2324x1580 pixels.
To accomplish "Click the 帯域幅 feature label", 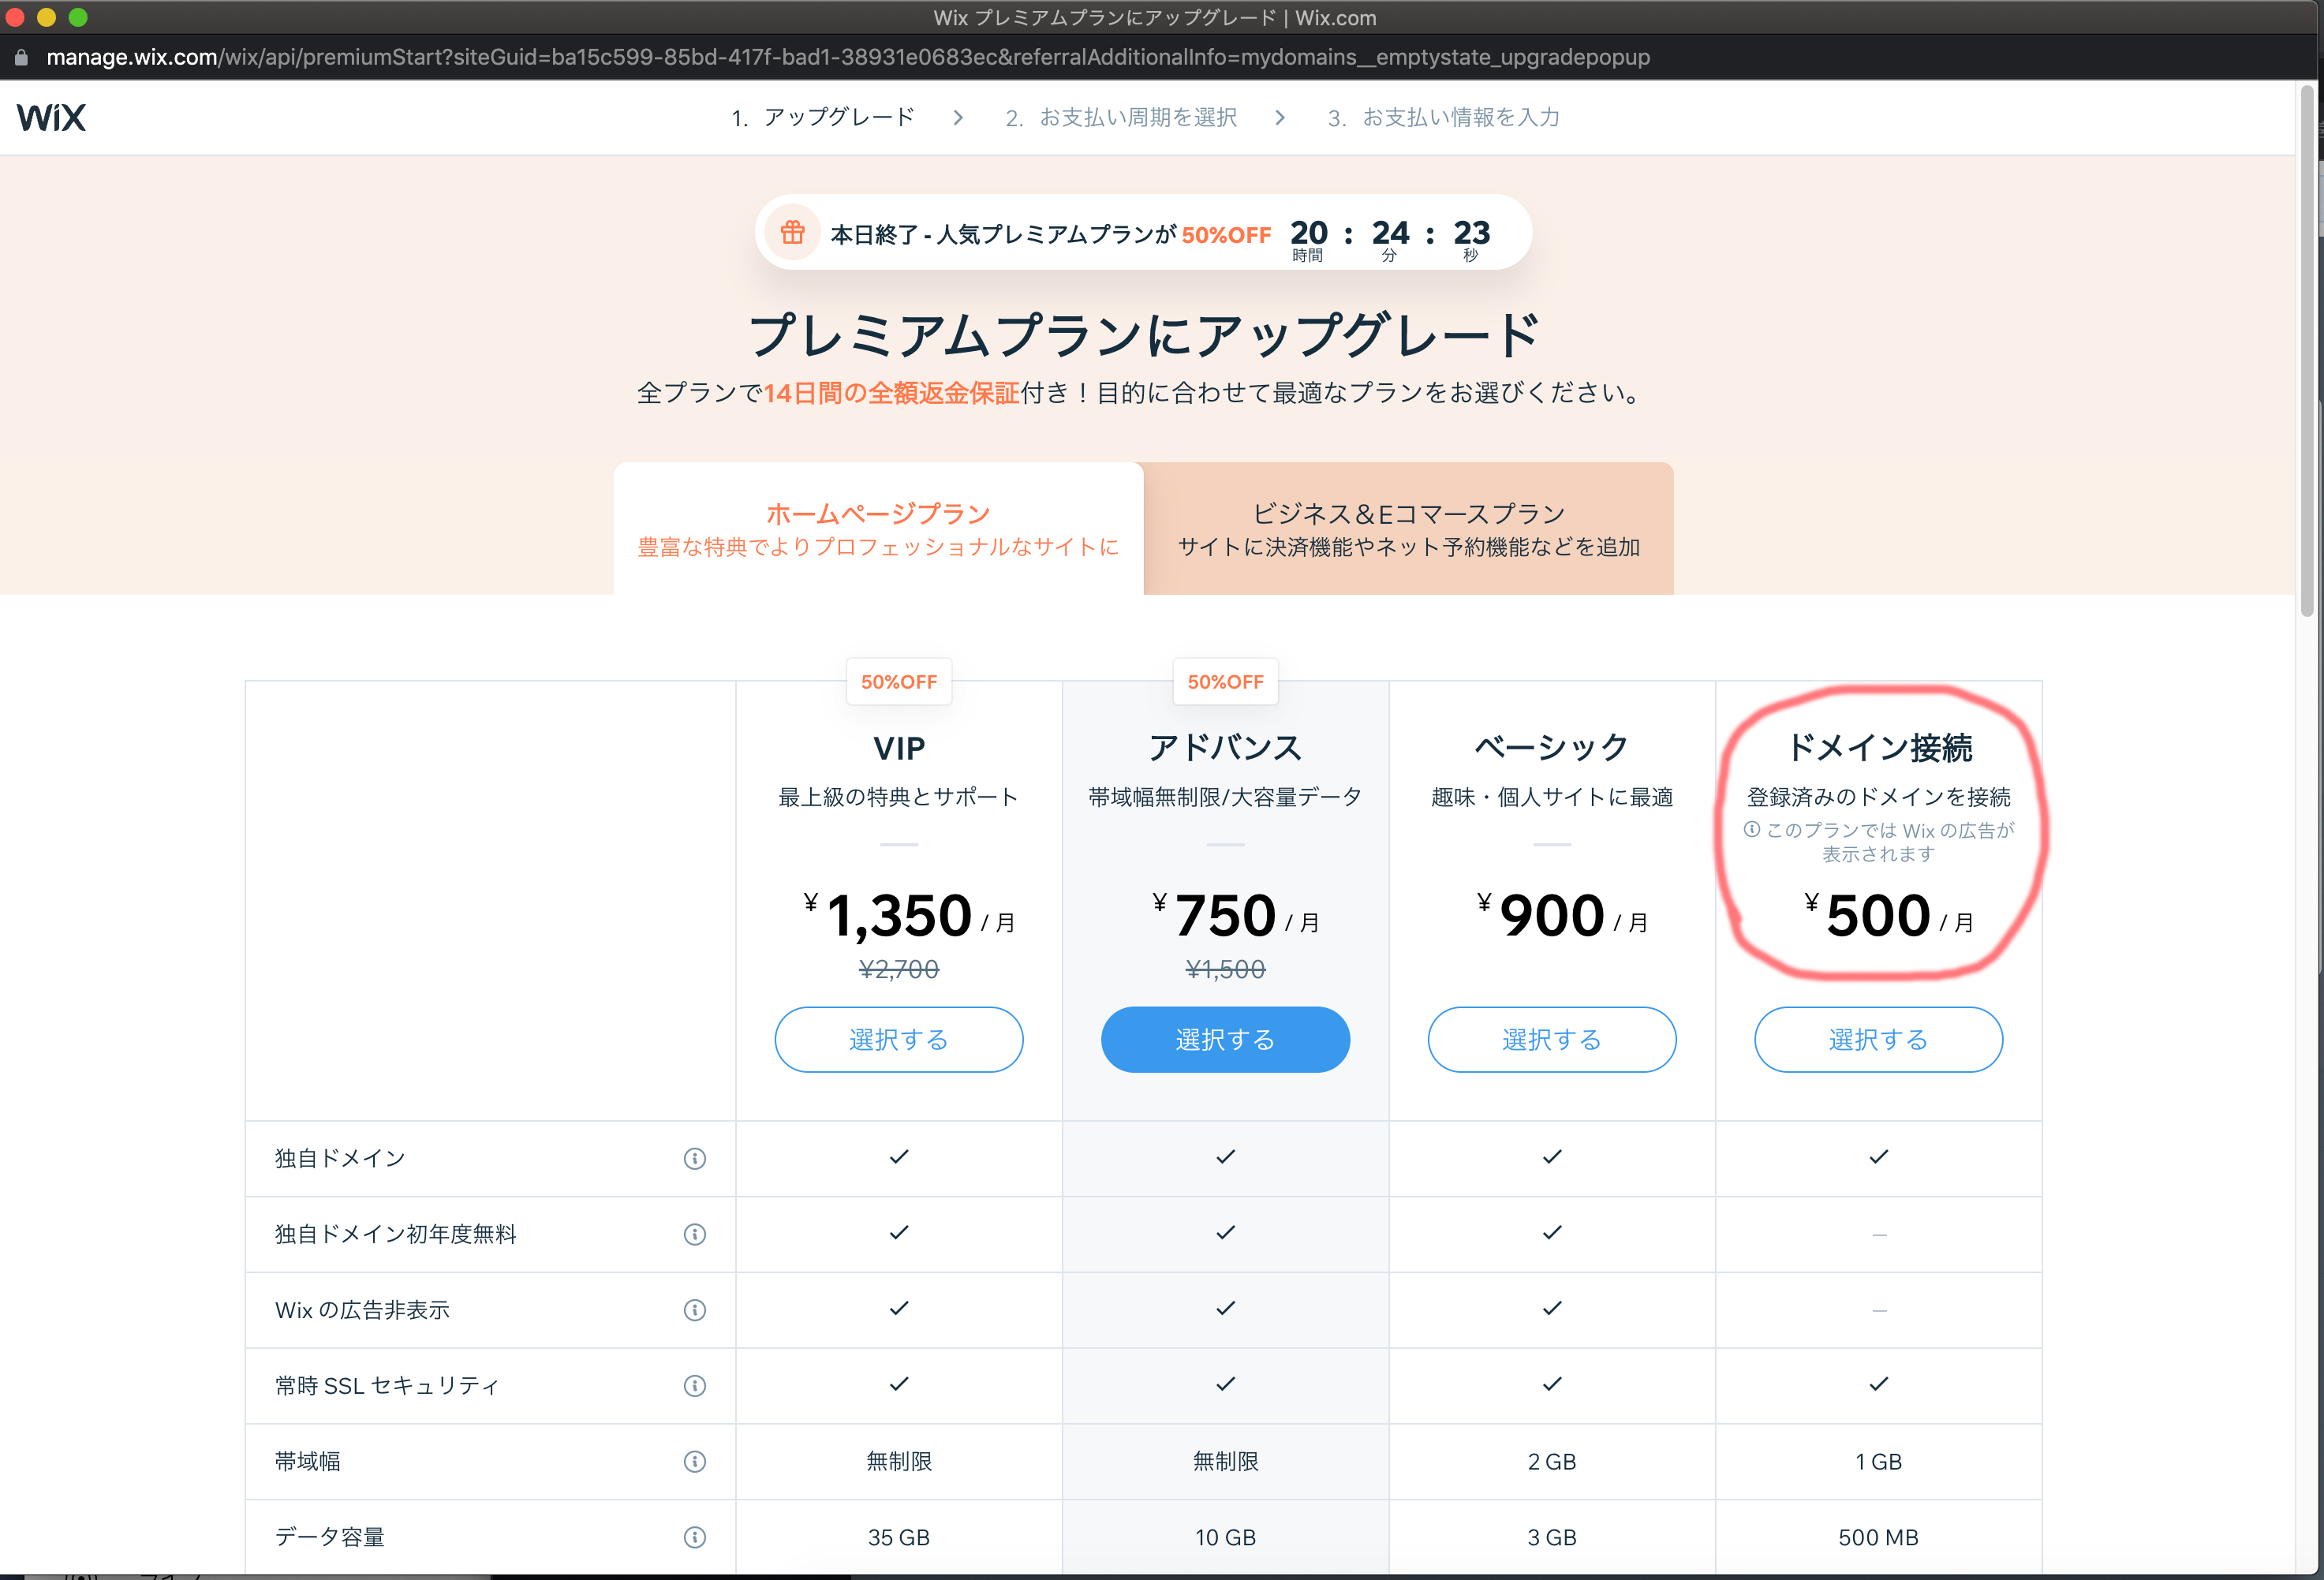I will (x=307, y=1462).
